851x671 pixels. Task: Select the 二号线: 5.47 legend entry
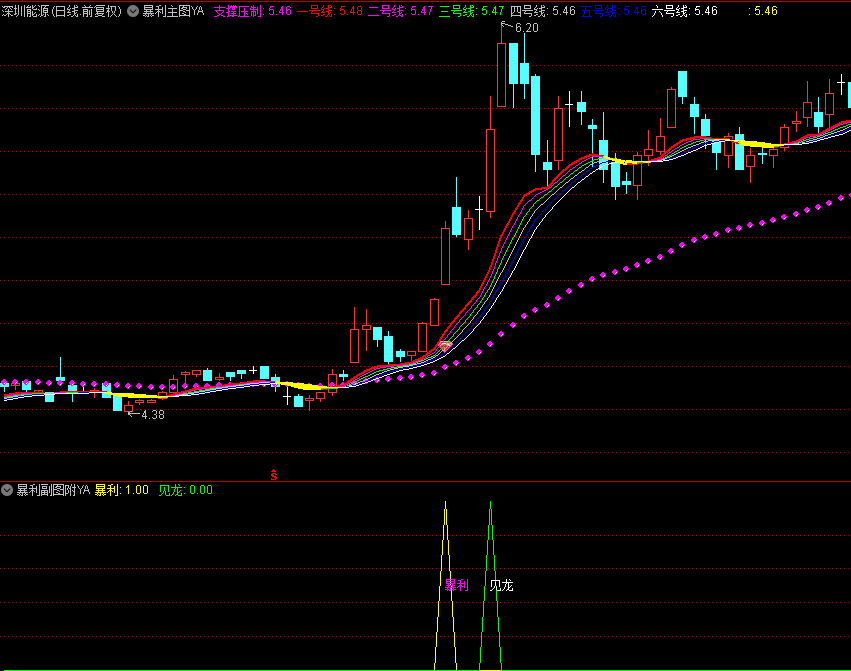click(401, 11)
